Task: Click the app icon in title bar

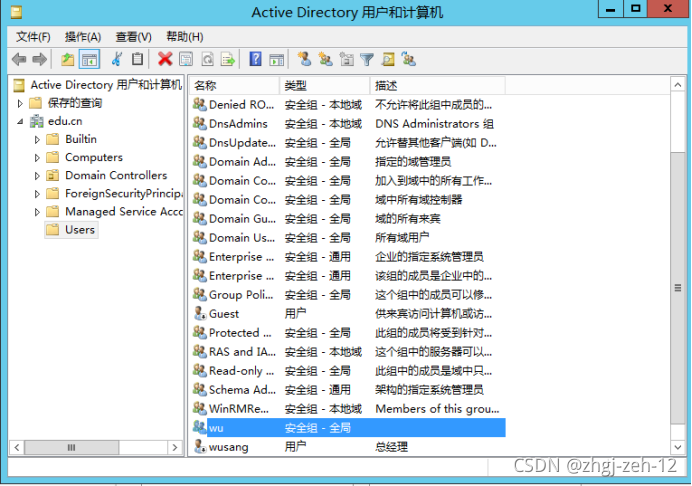Action: [x=16, y=12]
